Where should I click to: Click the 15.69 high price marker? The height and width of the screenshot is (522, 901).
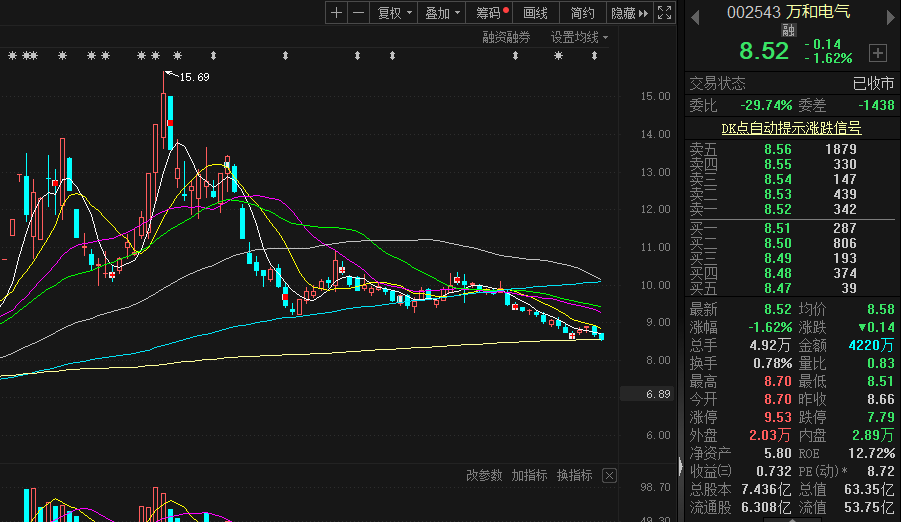(x=194, y=77)
